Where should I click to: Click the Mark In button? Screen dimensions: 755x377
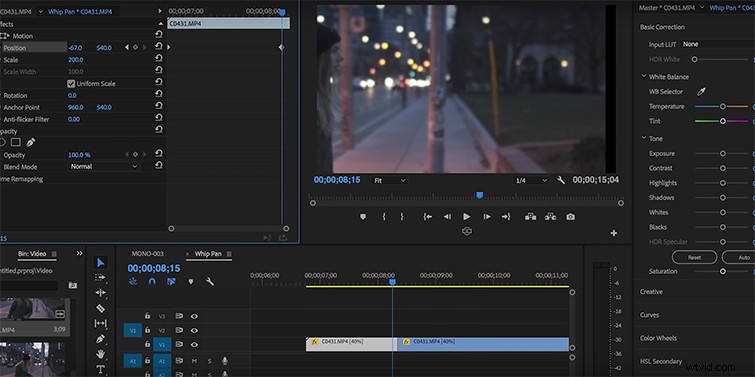click(x=384, y=217)
